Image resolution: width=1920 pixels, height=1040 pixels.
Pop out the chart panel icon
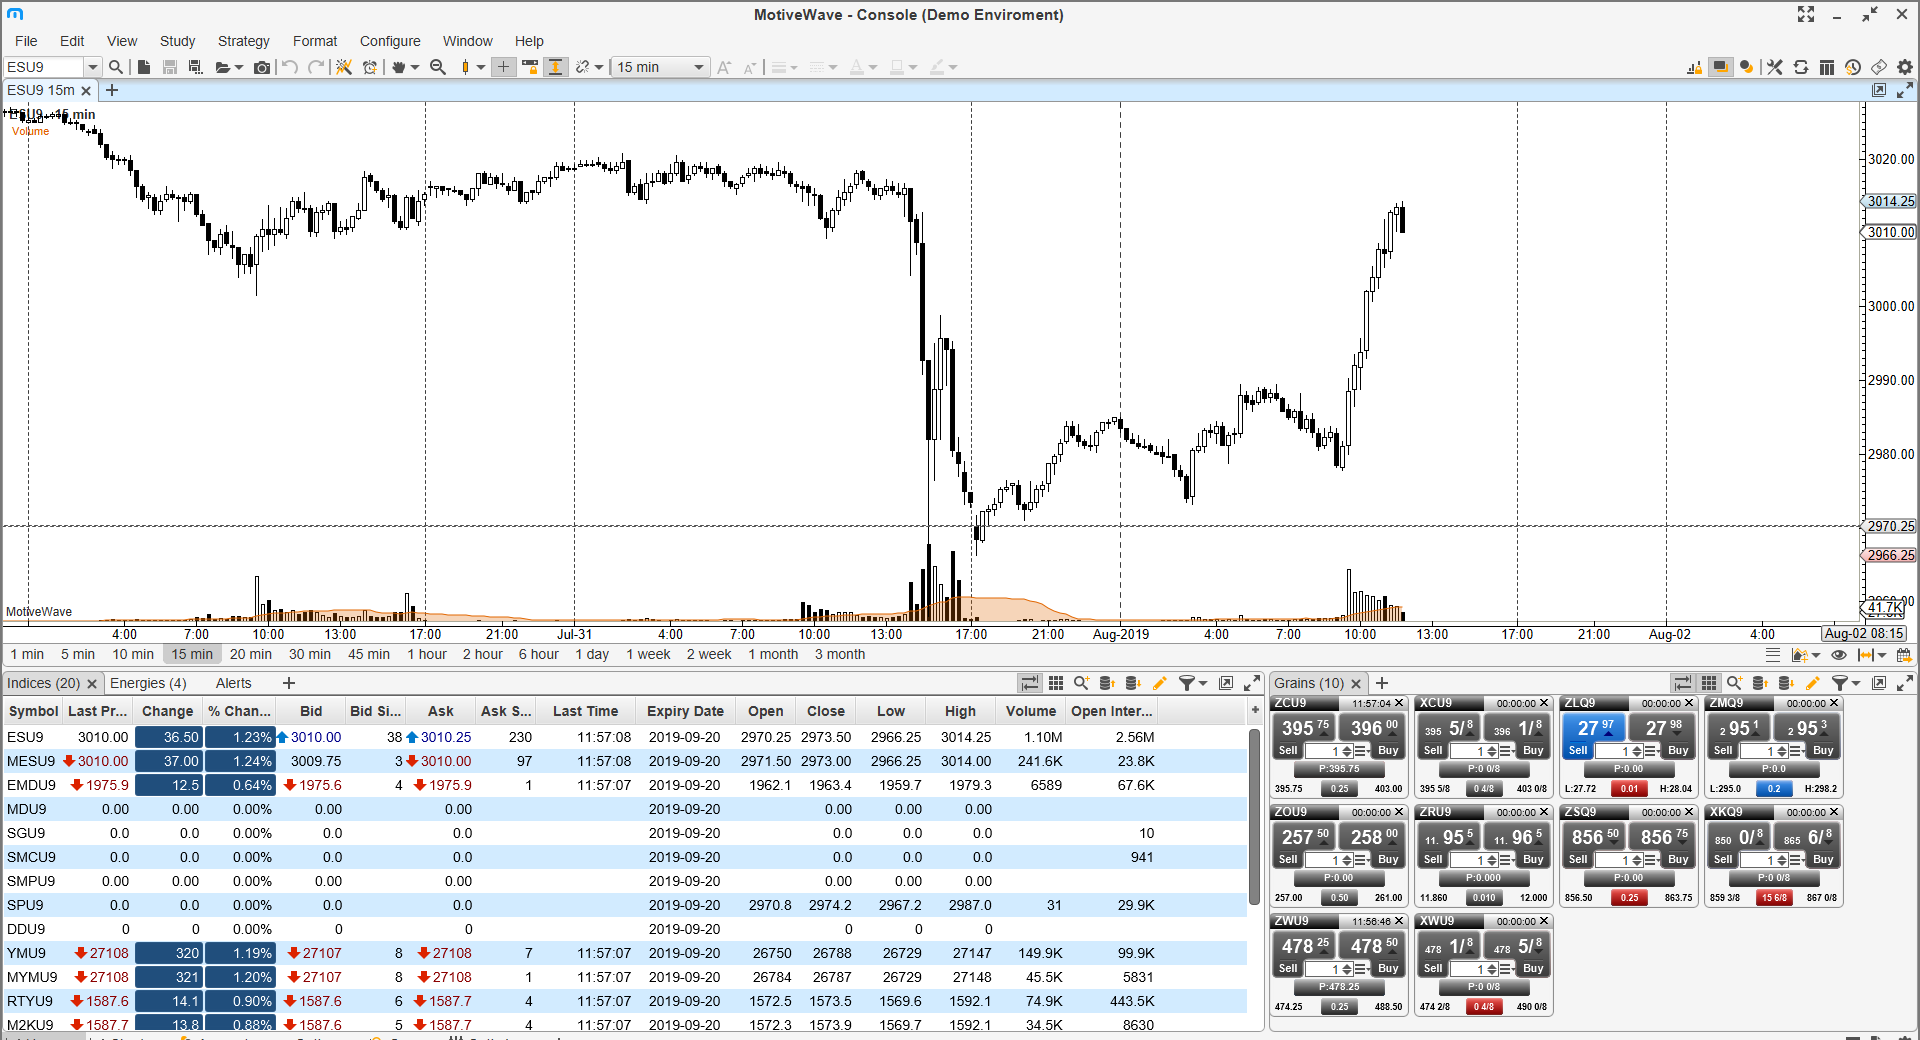click(1879, 90)
